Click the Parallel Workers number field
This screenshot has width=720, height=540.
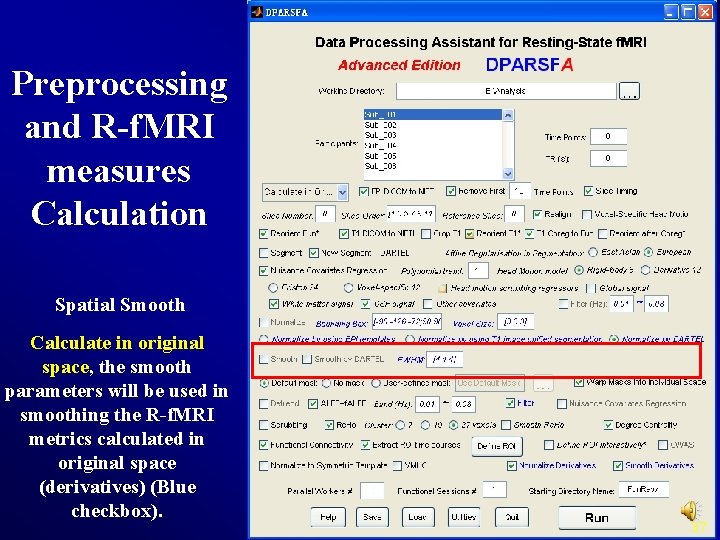(372, 490)
